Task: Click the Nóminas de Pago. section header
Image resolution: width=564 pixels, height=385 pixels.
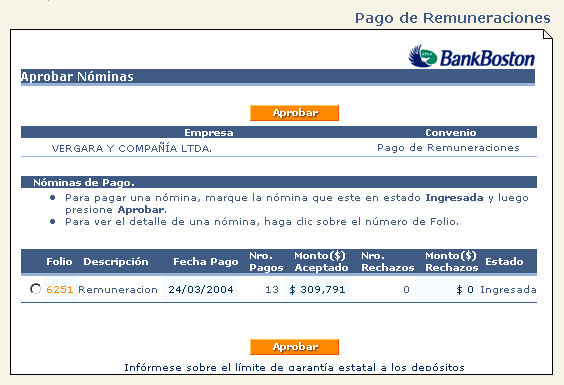Action: tap(279, 182)
